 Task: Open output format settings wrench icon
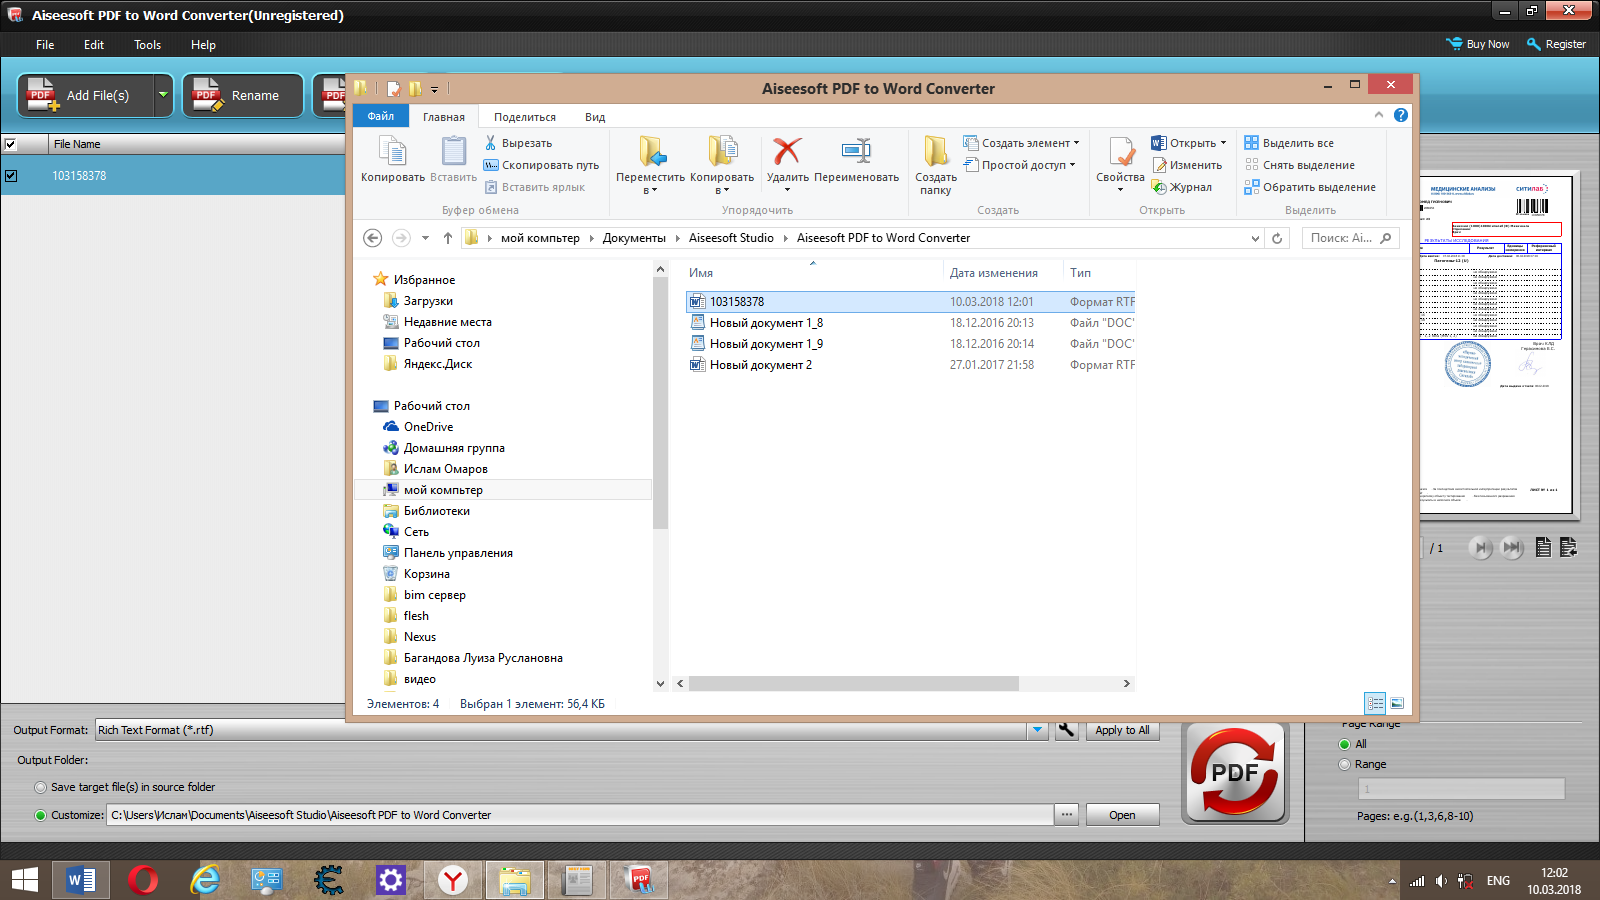(1067, 730)
